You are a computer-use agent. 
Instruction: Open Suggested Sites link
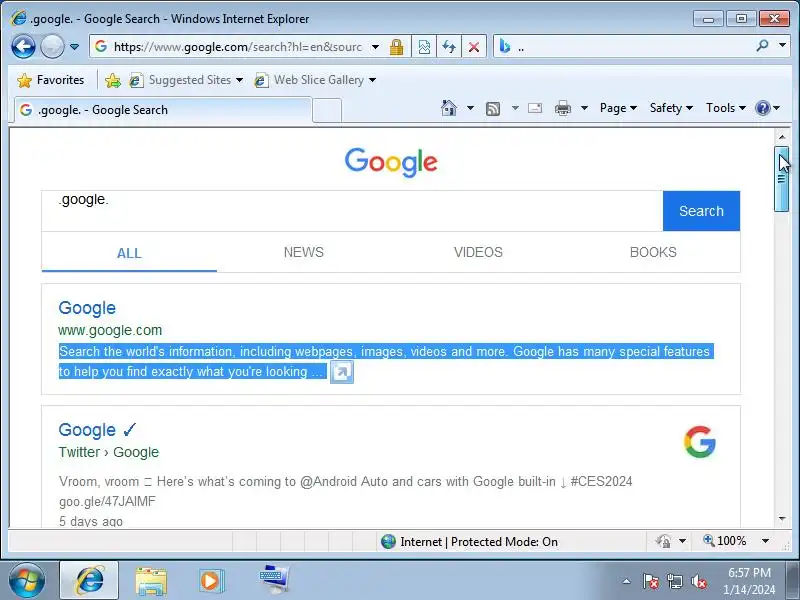pyautogui.click(x=186, y=80)
